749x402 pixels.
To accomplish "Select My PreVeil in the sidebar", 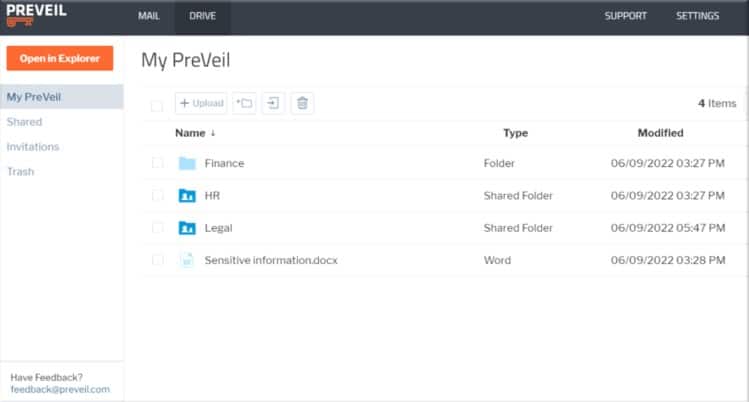I will tap(62, 97).
